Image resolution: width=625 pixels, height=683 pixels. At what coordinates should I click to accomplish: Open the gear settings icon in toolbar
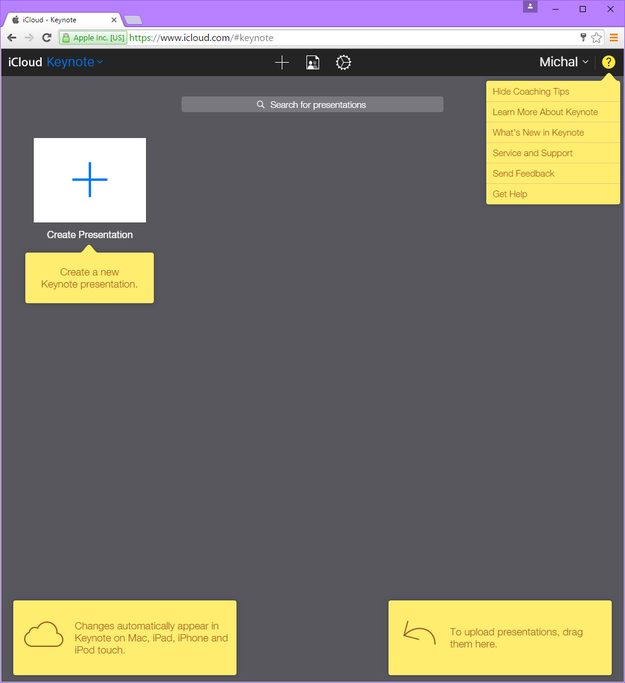[343, 62]
